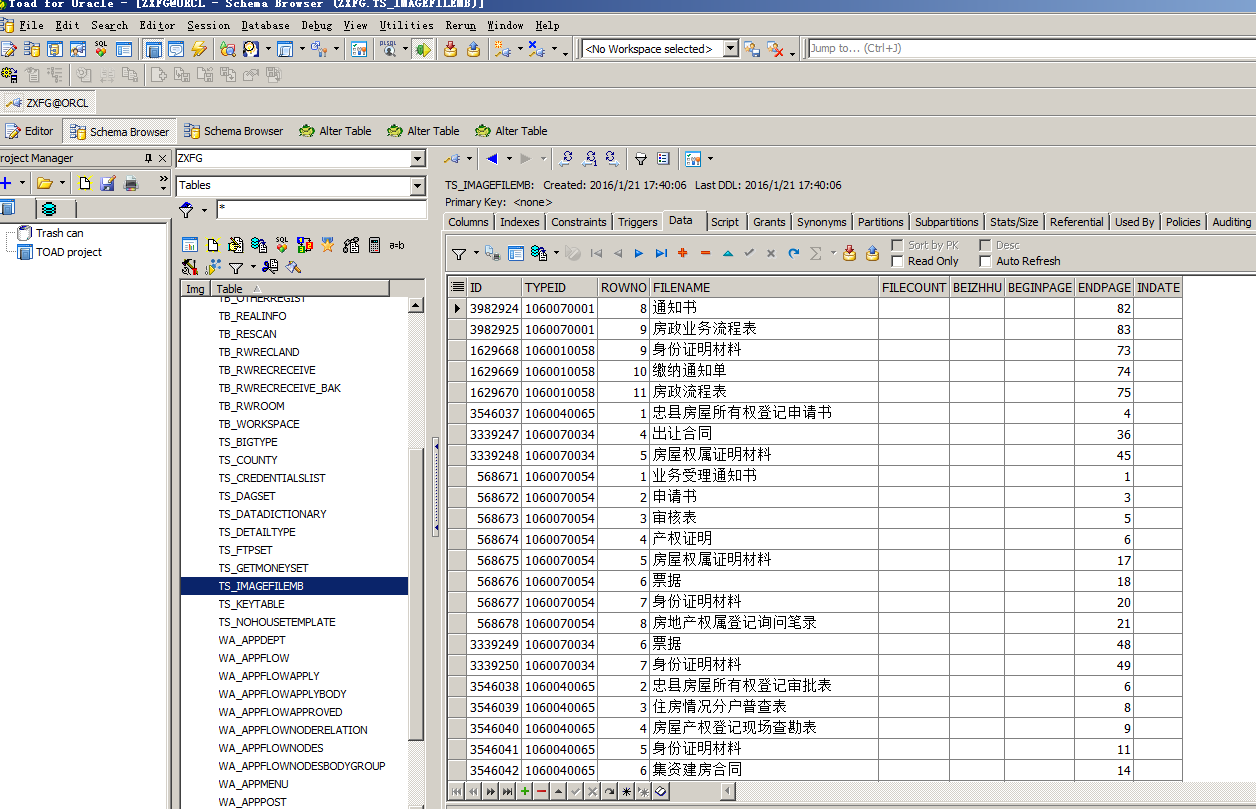Enable the Read Only checkbox
The height and width of the screenshot is (809, 1256).
click(897, 260)
